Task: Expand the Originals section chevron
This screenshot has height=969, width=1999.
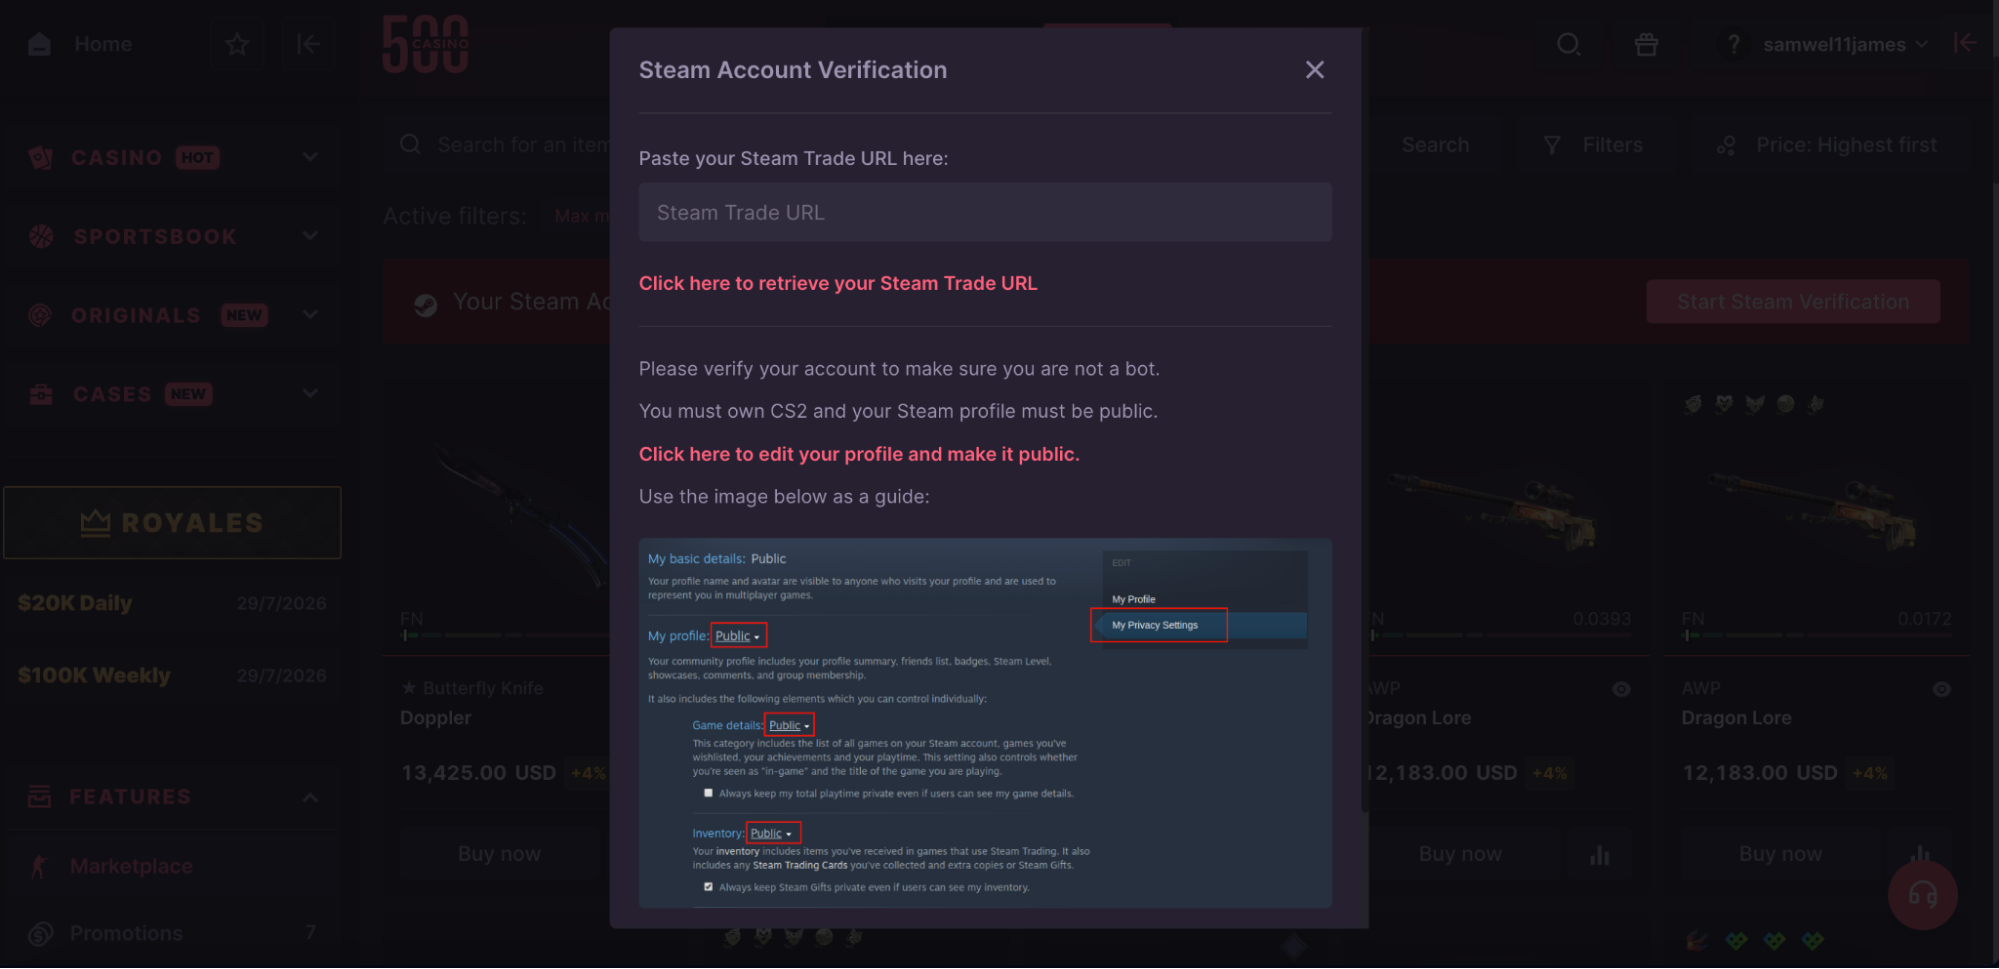Action: point(311,315)
